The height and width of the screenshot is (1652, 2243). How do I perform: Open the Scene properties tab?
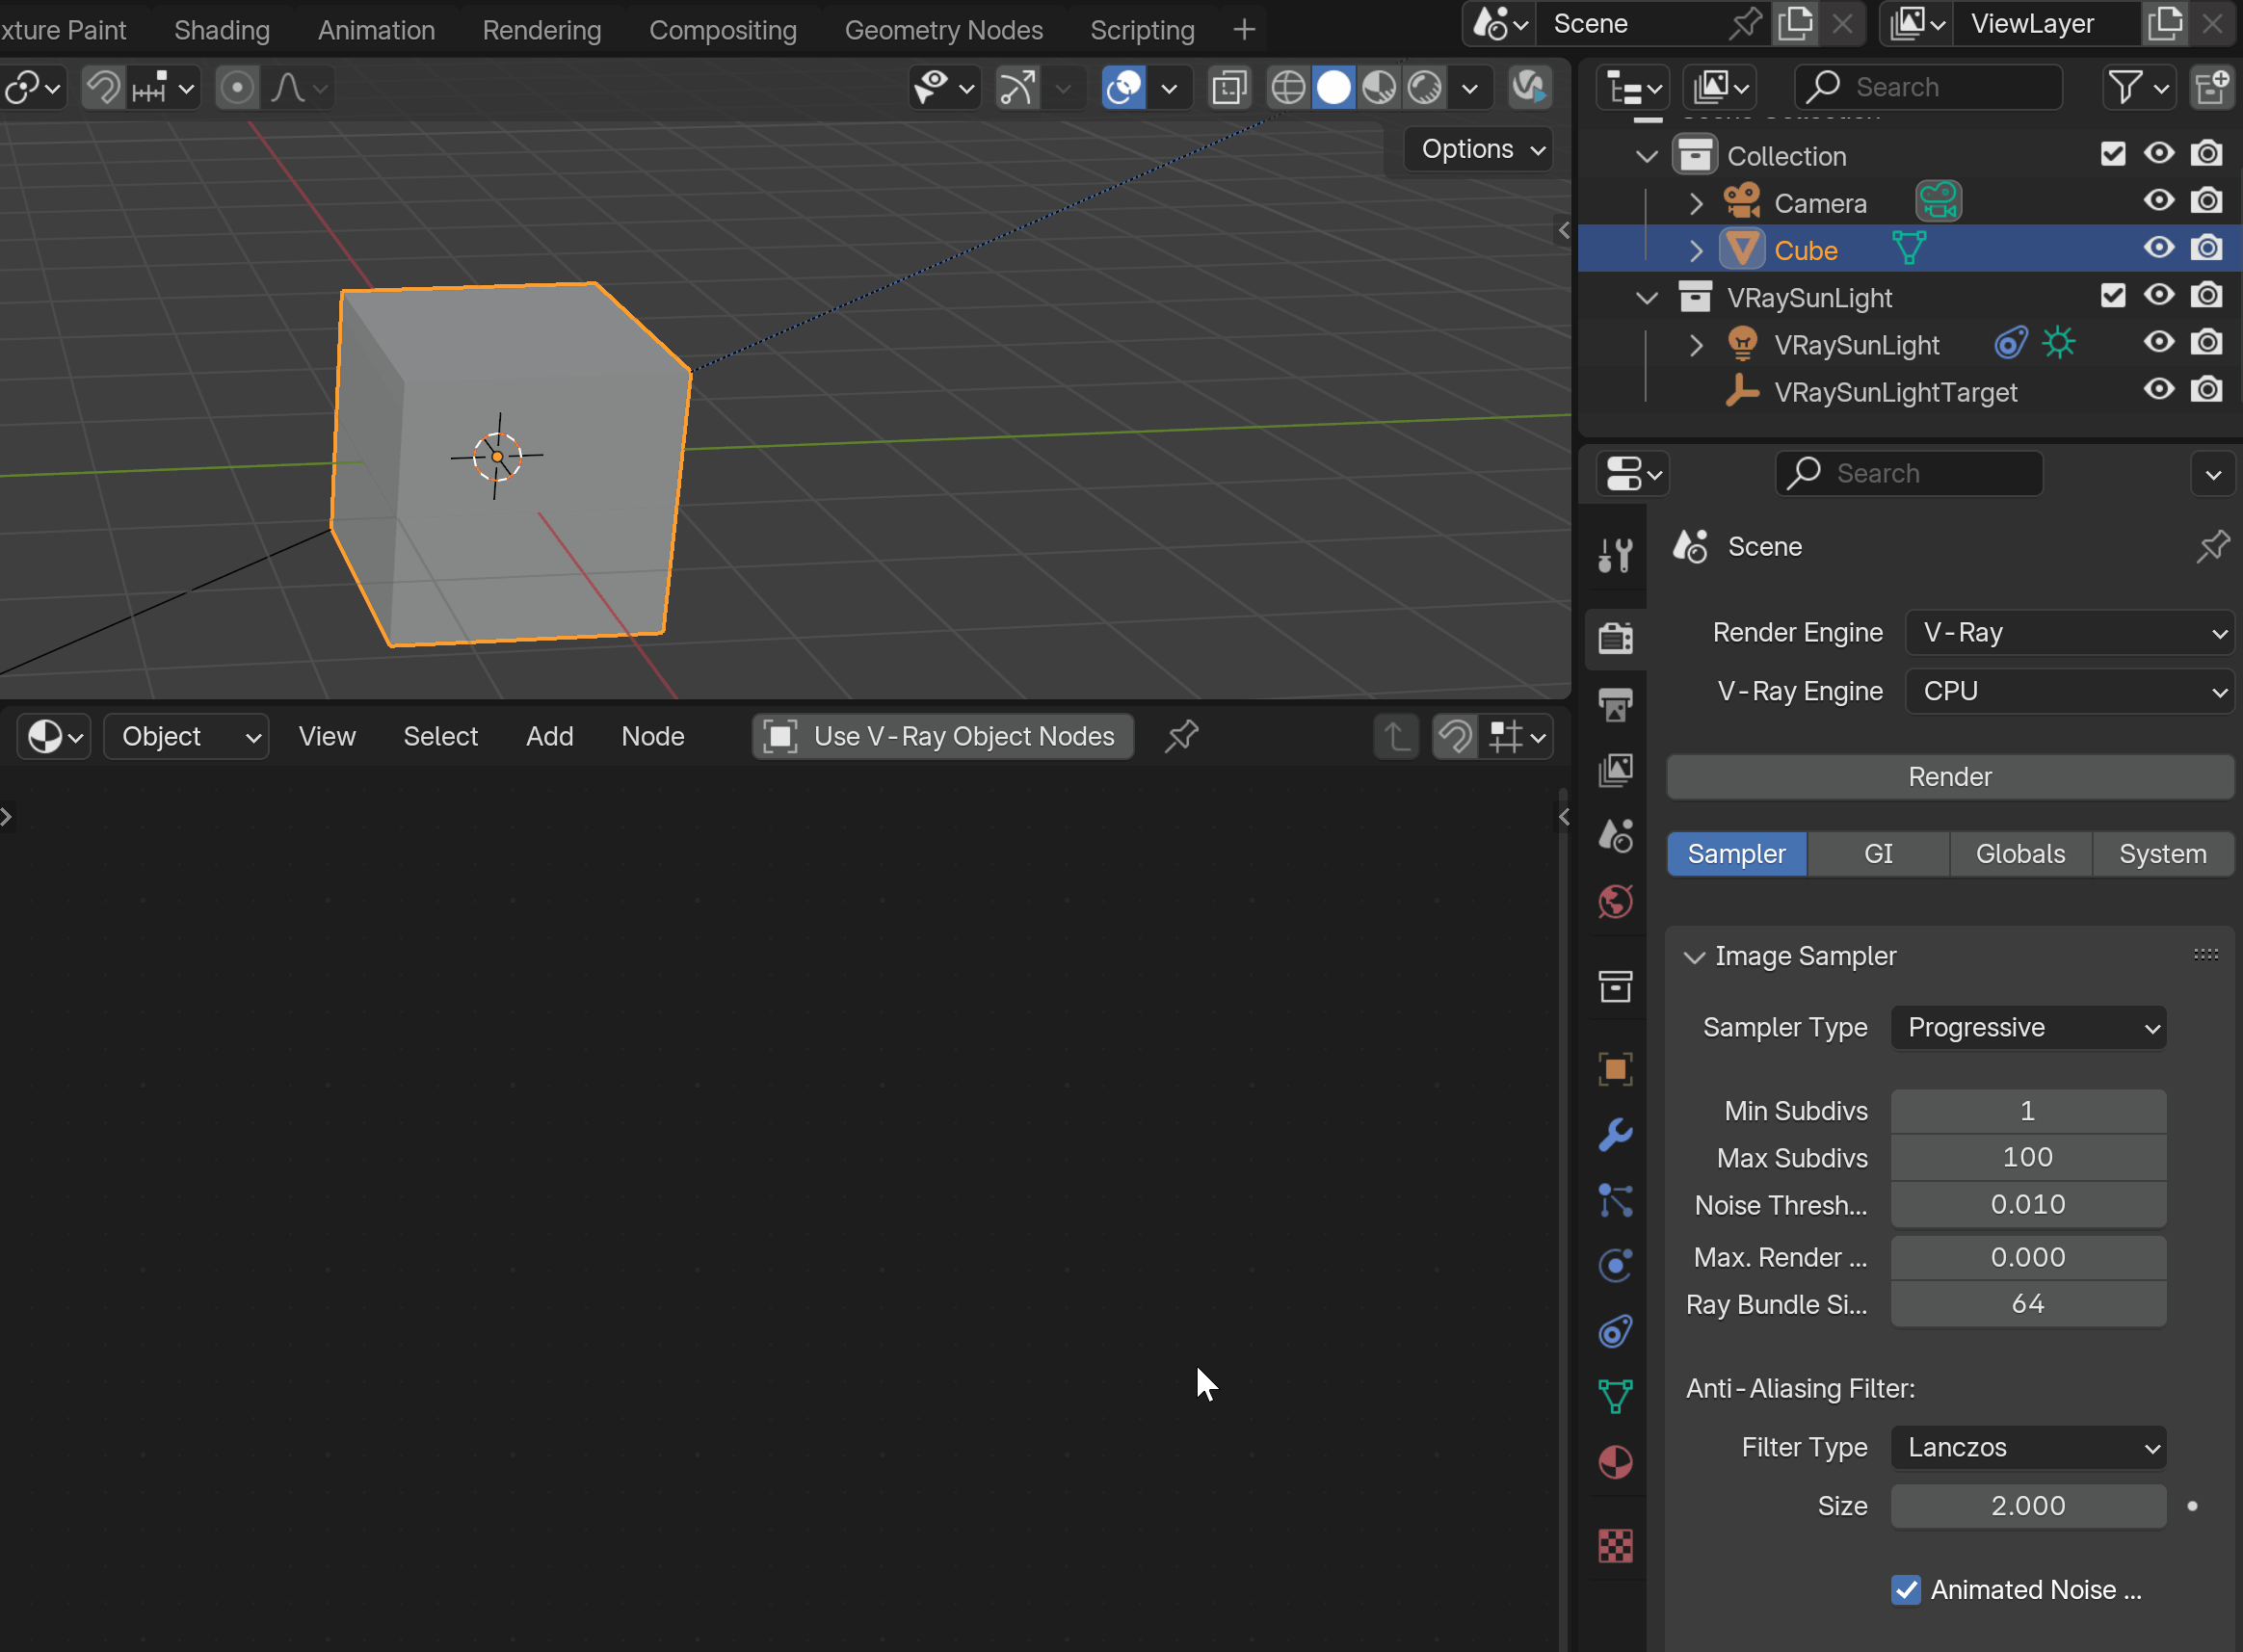[1615, 836]
